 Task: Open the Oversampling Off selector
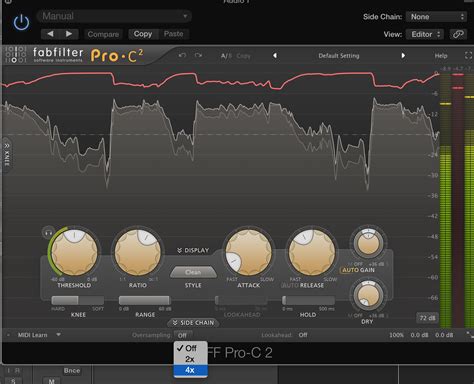click(x=182, y=335)
